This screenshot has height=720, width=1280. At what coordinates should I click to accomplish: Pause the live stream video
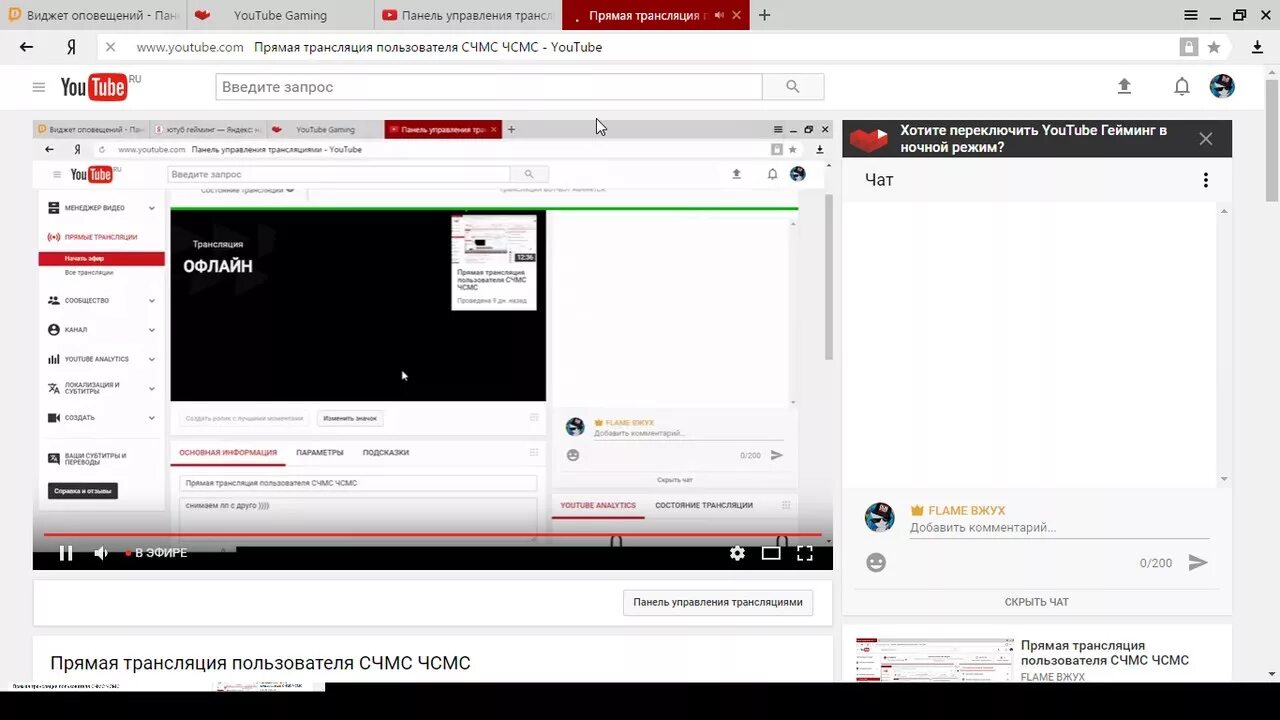click(x=66, y=553)
